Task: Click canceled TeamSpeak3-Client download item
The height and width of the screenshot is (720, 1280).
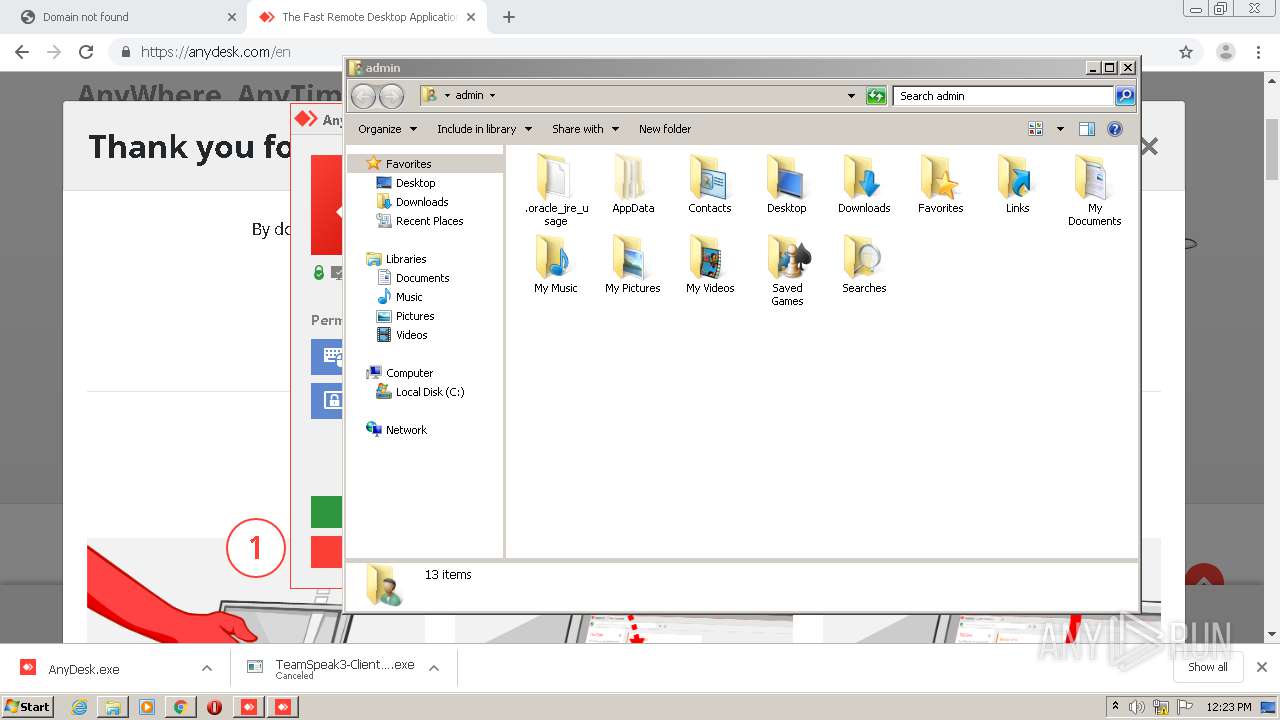Action: [x=331, y=668]
